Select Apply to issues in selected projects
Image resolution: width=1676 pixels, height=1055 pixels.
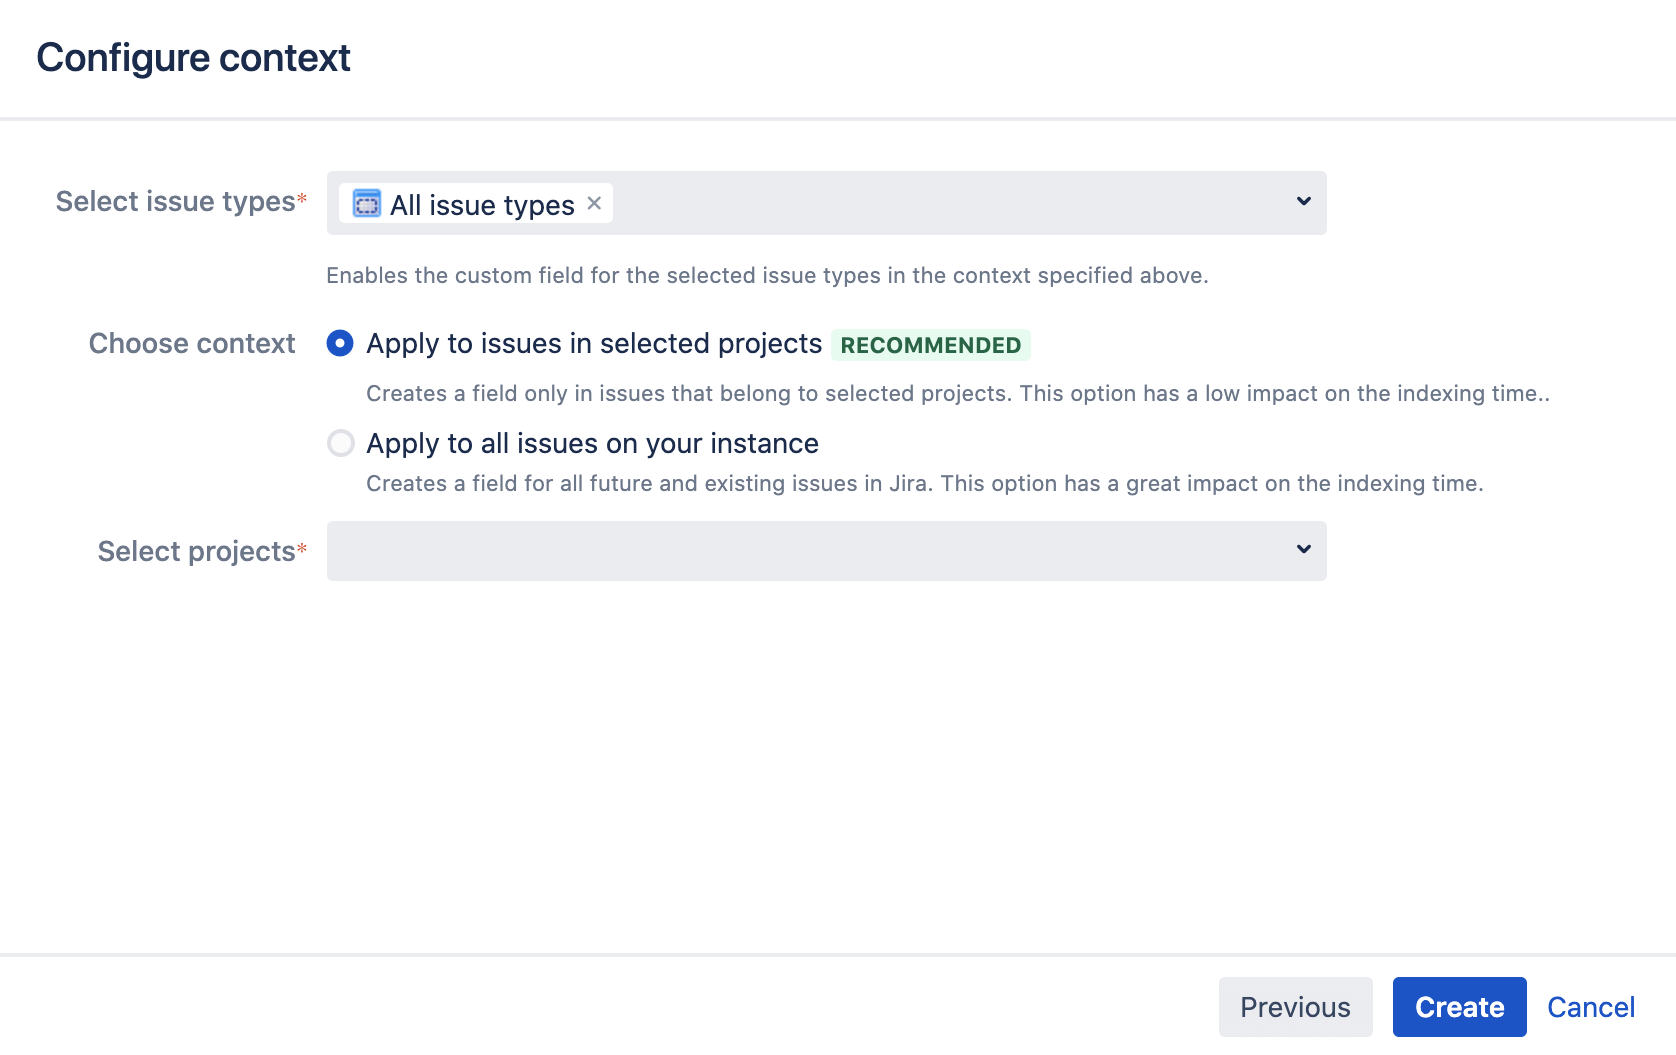[x=341, y=343]
